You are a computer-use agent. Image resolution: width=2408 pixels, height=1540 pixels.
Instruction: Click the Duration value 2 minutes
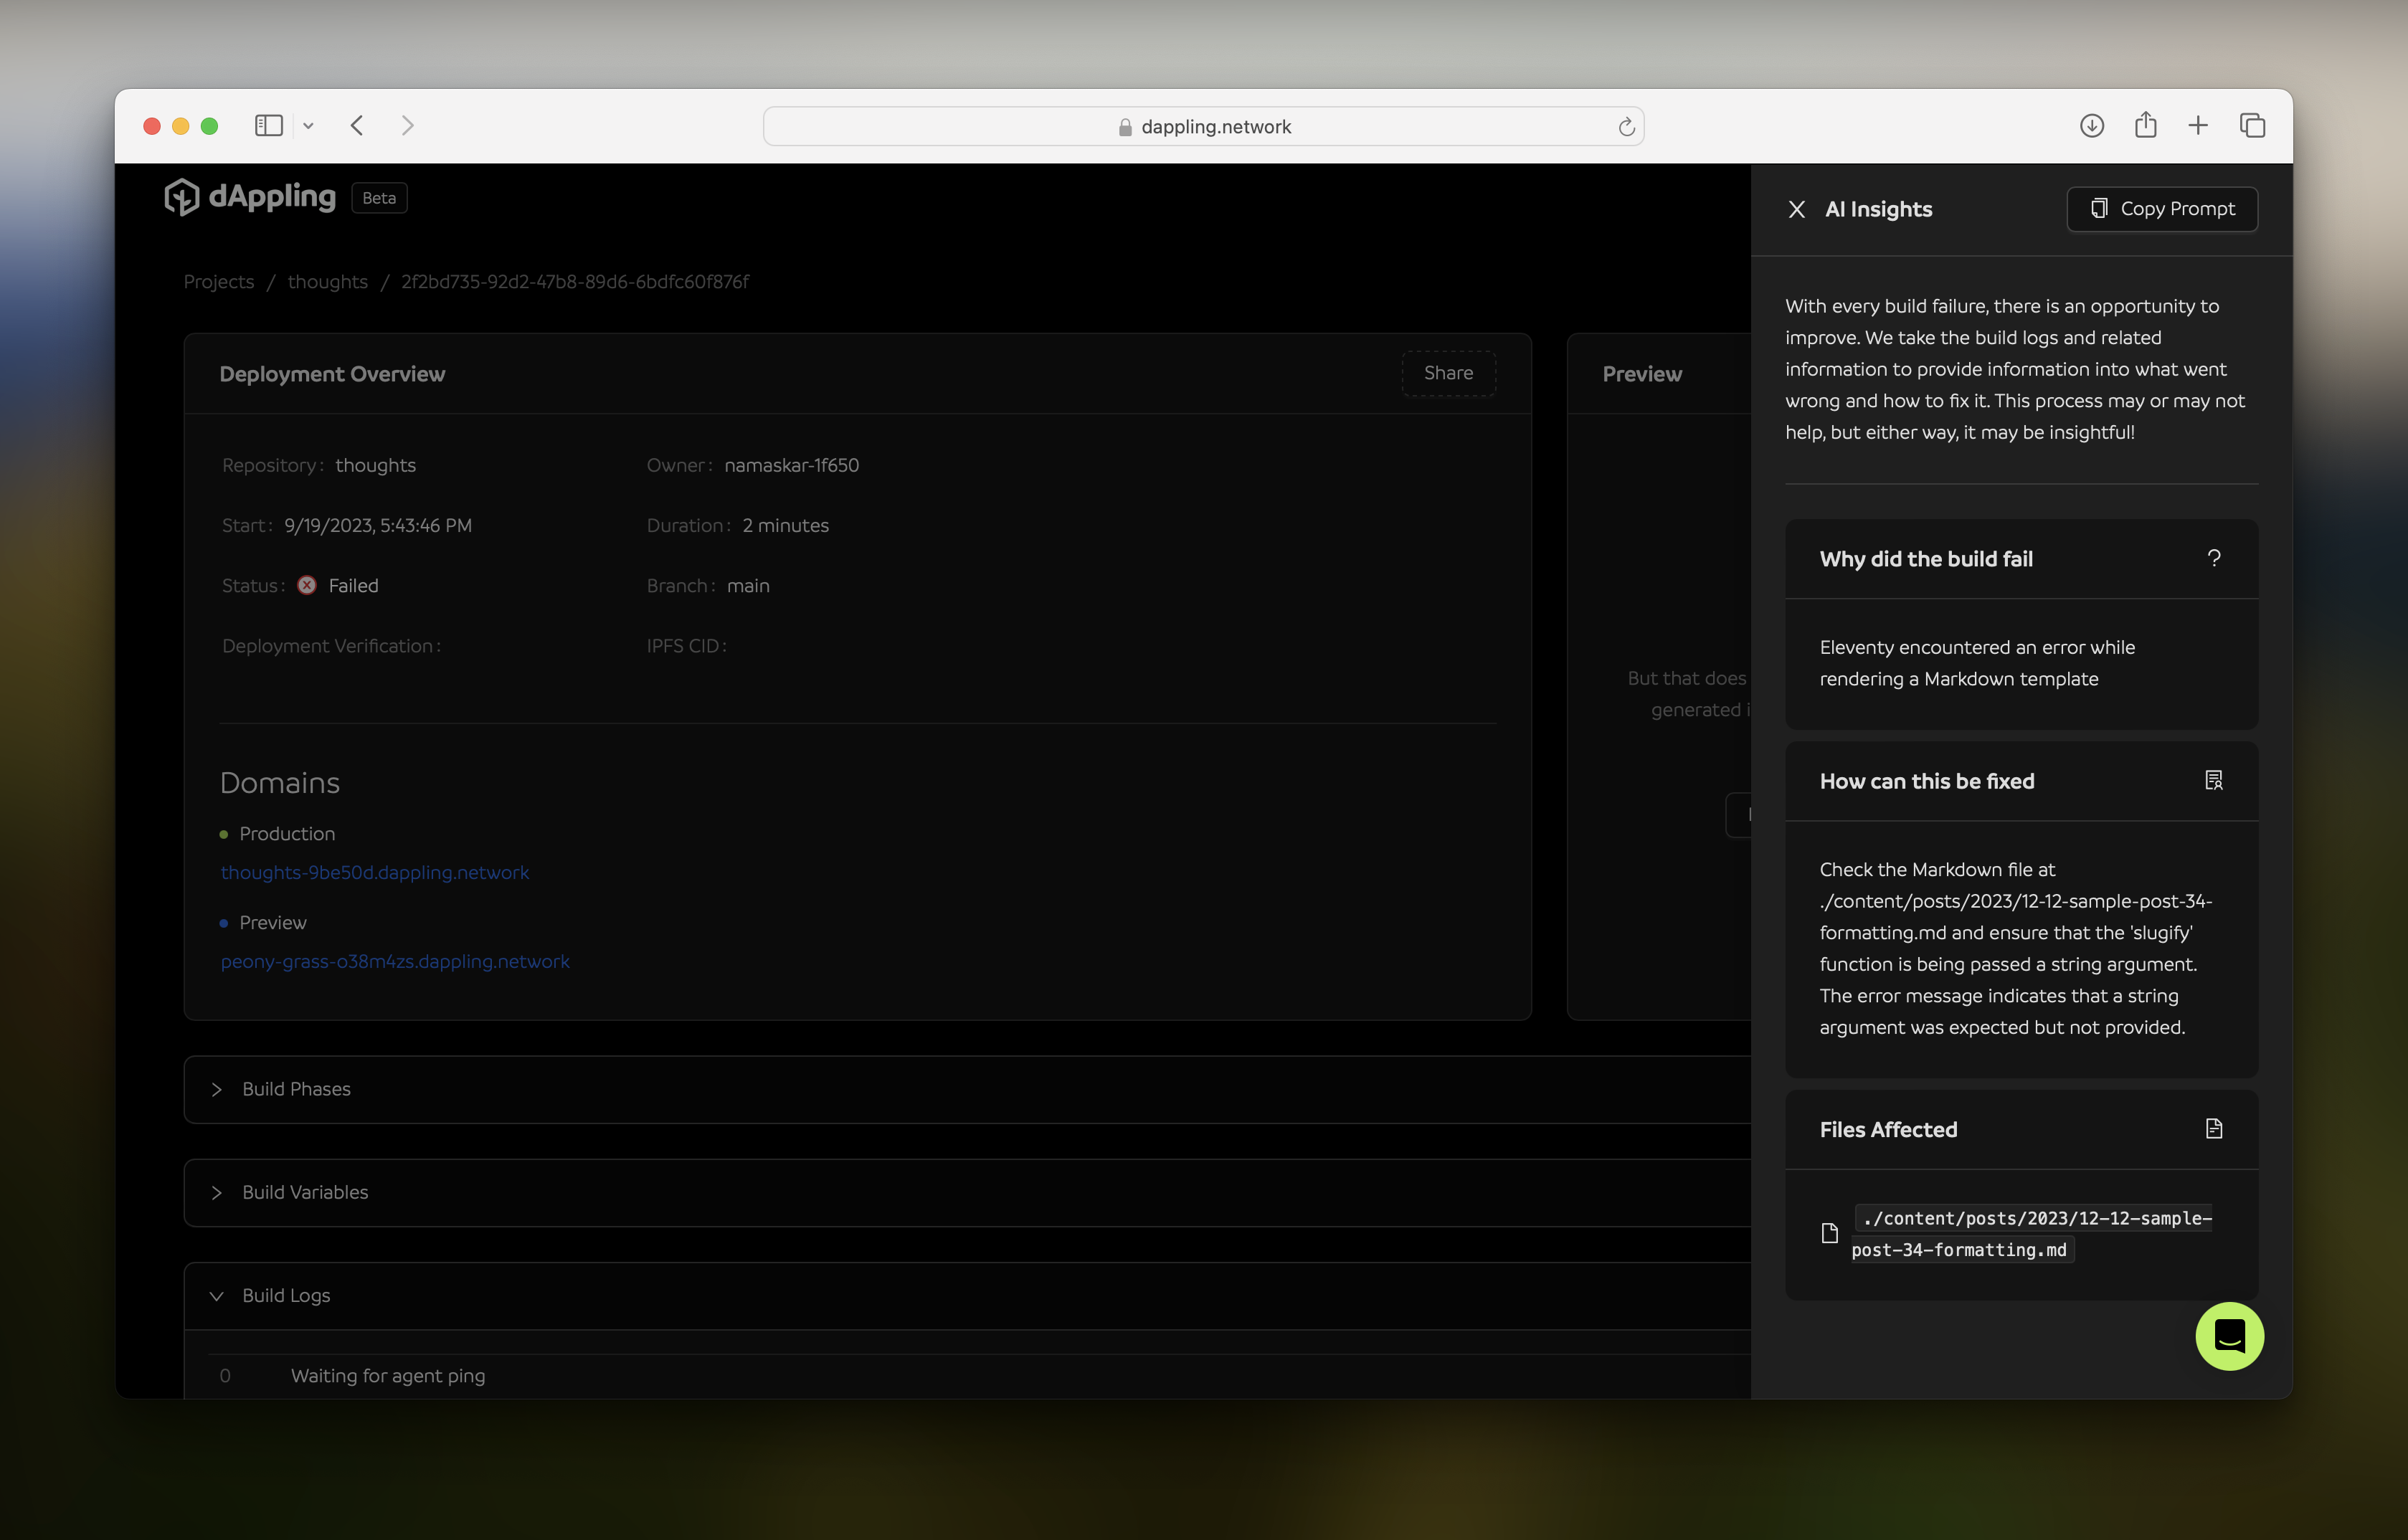pos(786,526)
